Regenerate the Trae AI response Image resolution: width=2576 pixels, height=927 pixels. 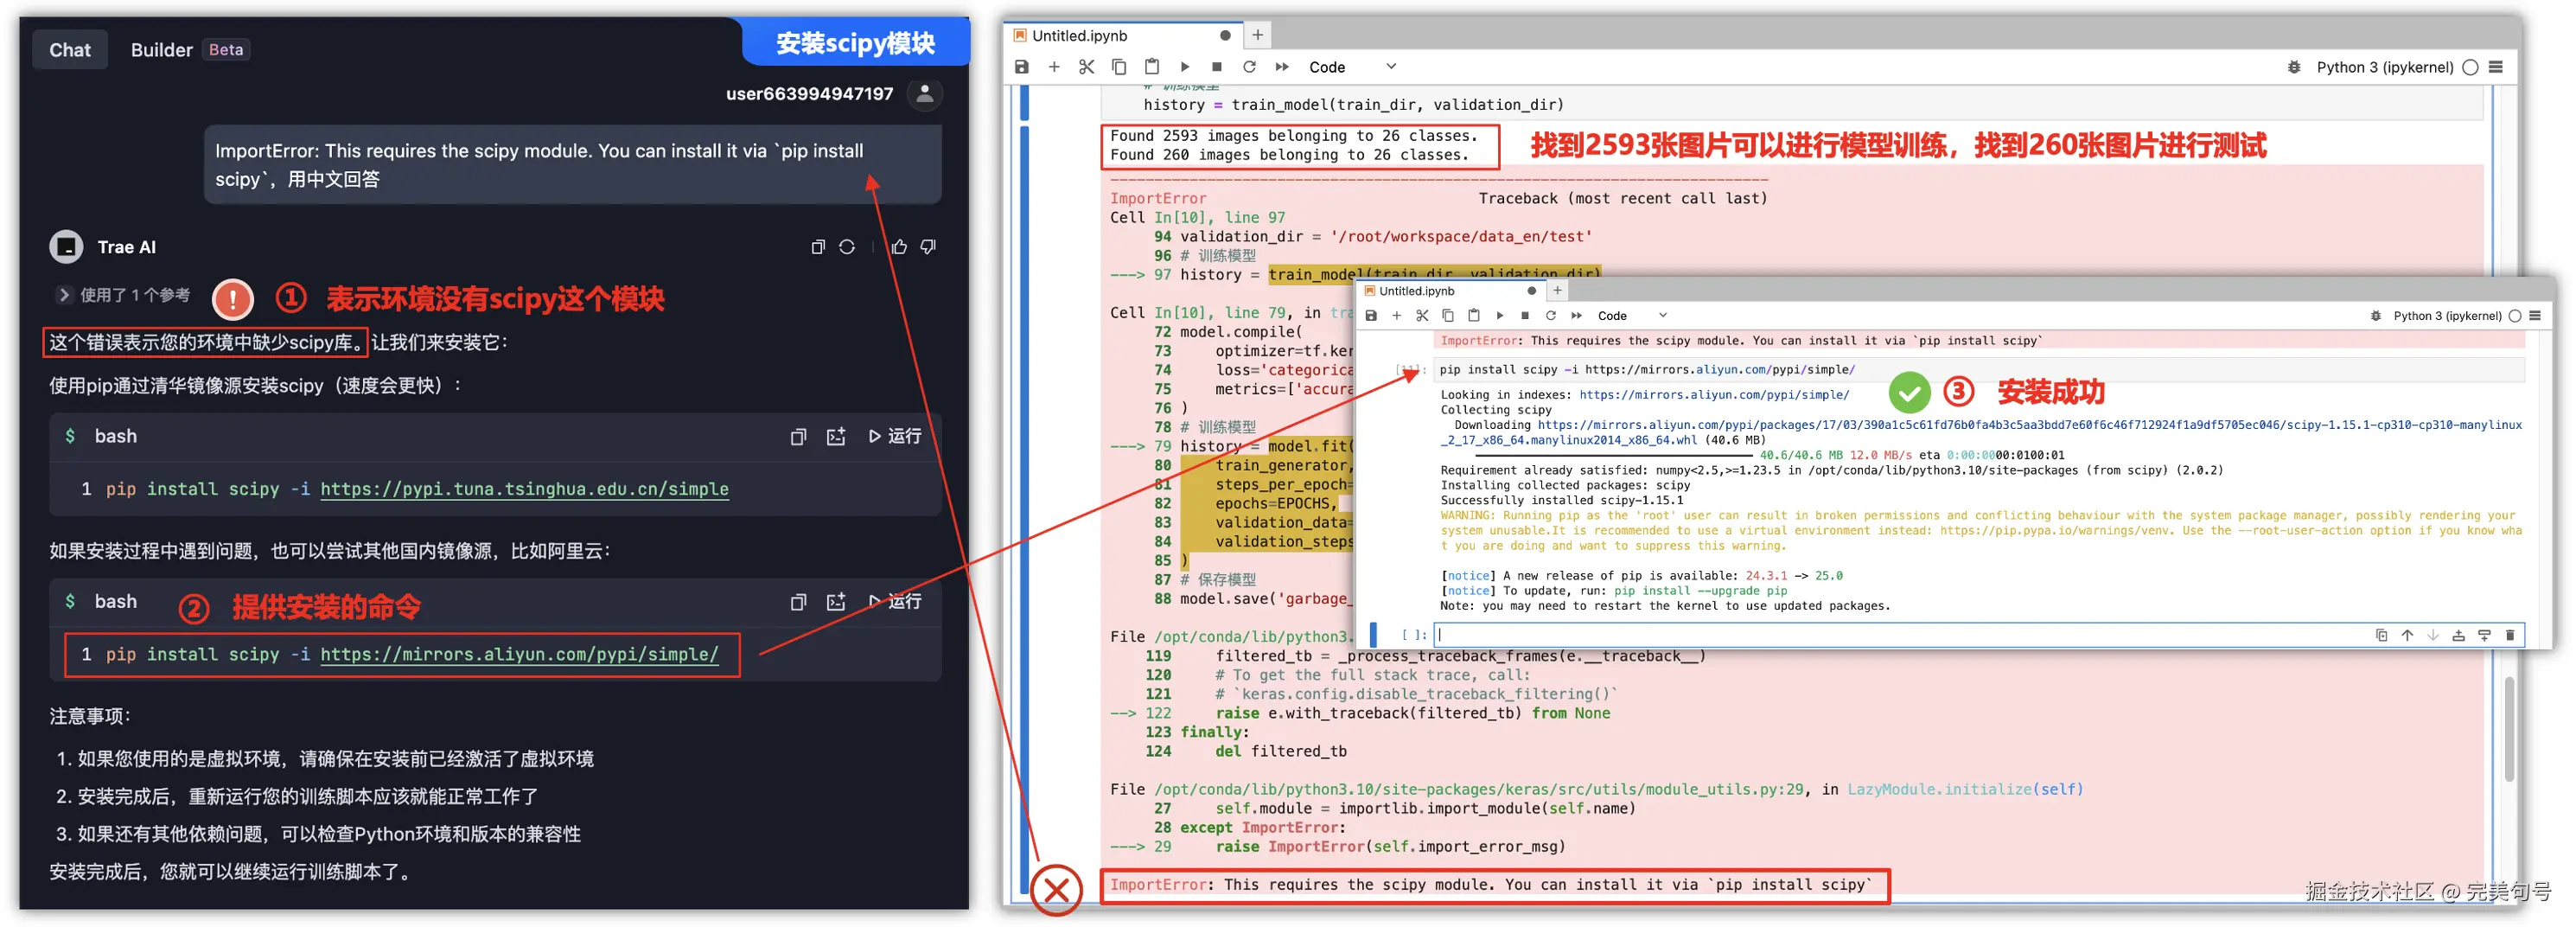pos(847,247)
